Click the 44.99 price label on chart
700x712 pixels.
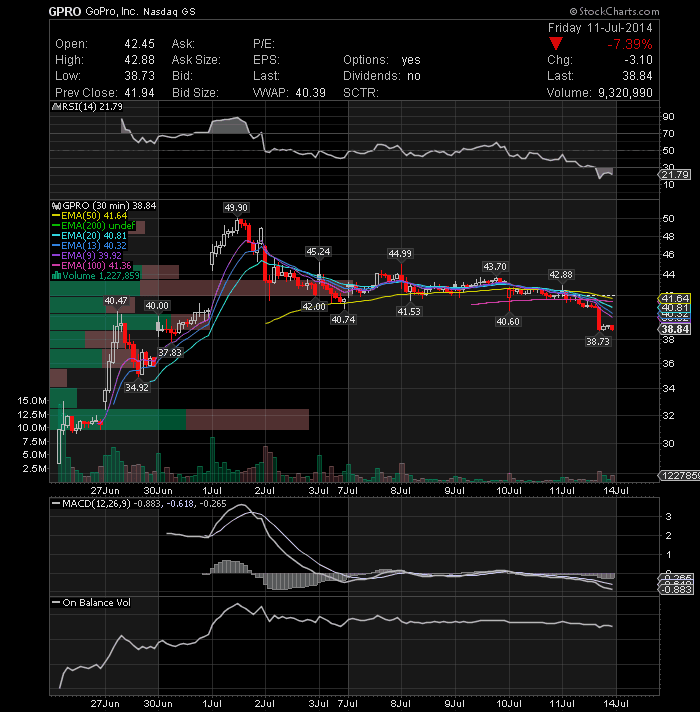pos(400,253)
